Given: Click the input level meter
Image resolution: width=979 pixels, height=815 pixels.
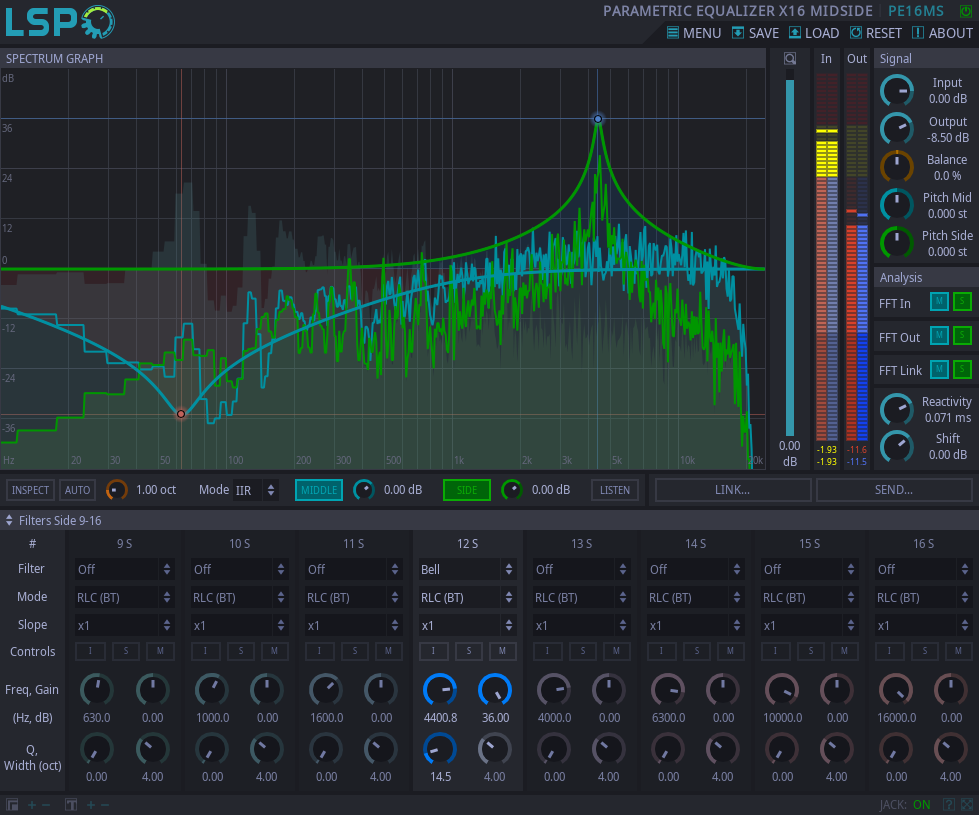Looking at the screenshot, I should 827,257.
